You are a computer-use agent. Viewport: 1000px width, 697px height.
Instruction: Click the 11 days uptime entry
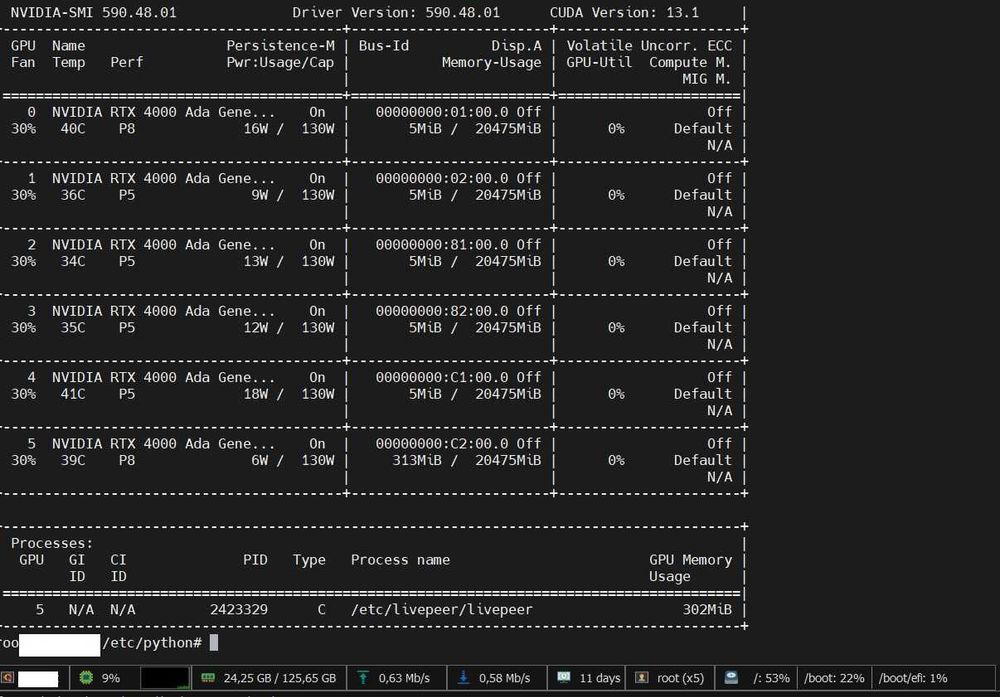click(x=599, y=678)
